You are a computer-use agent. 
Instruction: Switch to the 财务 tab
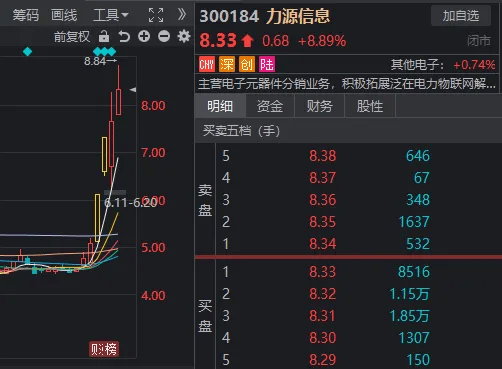(319, 106)
